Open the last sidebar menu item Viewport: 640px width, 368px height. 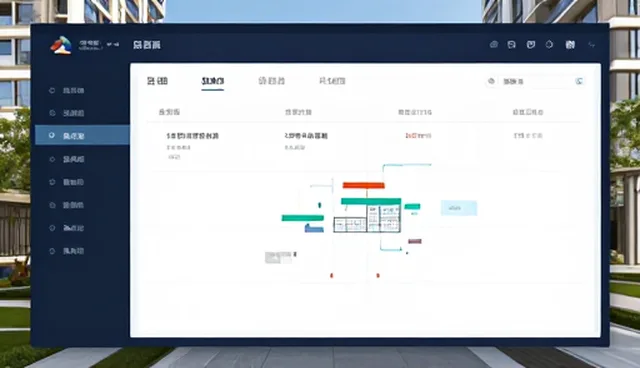coord(73,251)
